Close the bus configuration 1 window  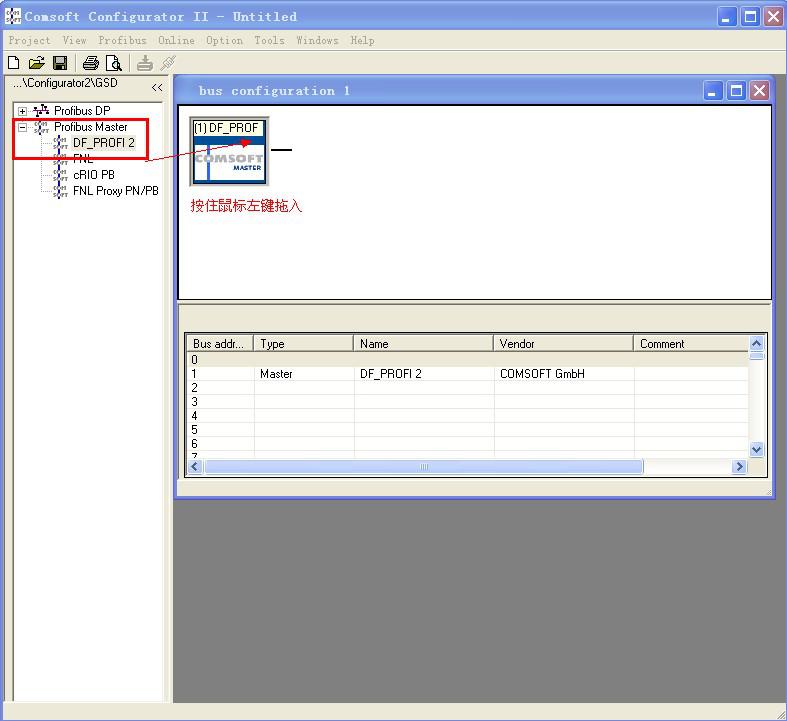tap(759, 91)
